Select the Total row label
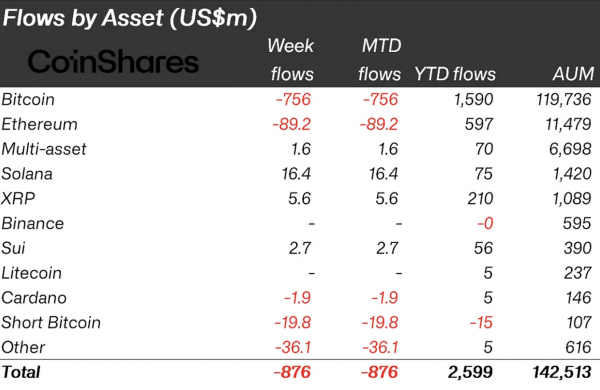Image resolution: width=600 pixels, height=390 pixels. point(21,372)
